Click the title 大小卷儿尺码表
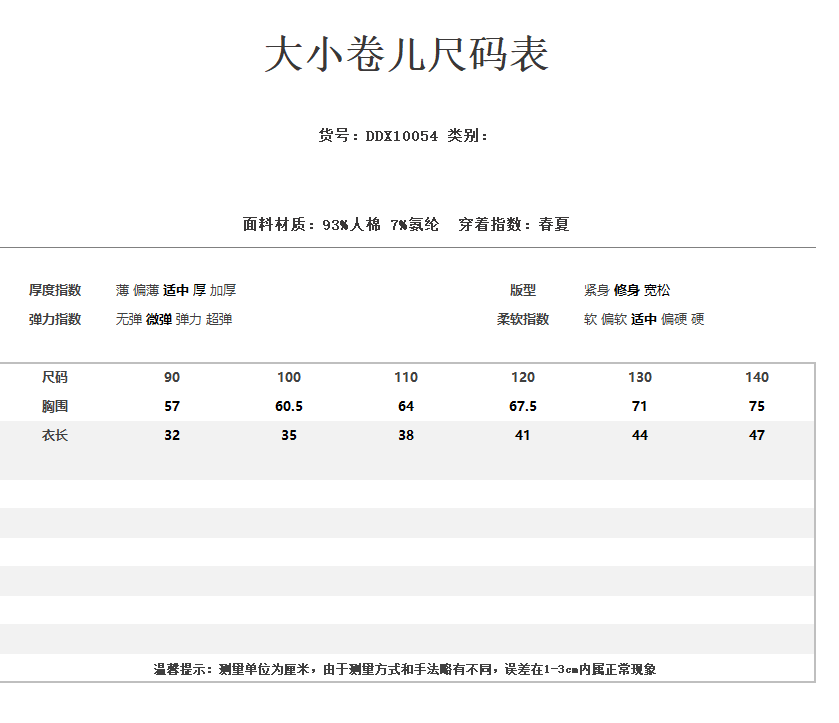Image resolution: width=839 pixels, height=723 pixels. tap(407, 54)
